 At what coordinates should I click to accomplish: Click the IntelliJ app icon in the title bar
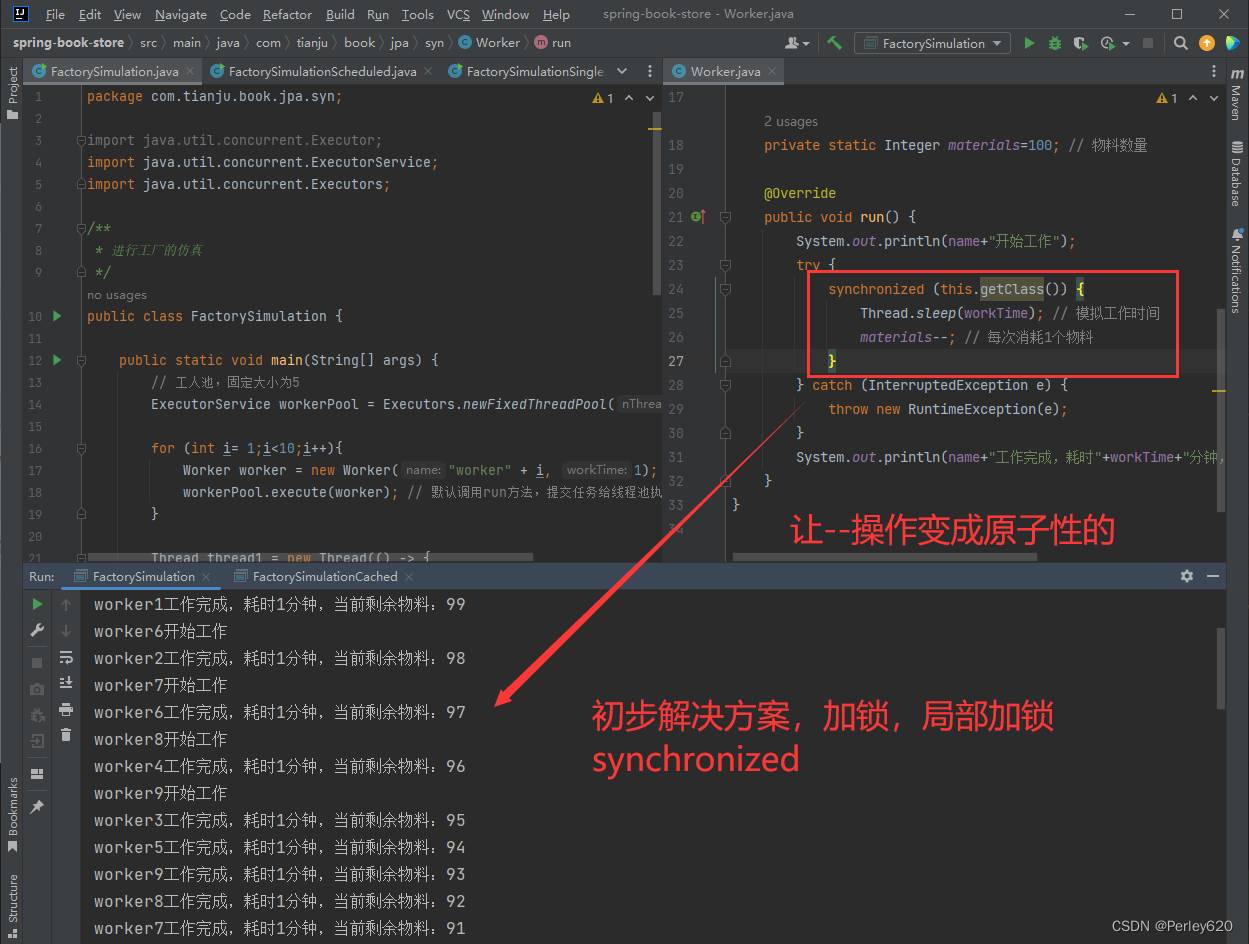tap(21, 14)
